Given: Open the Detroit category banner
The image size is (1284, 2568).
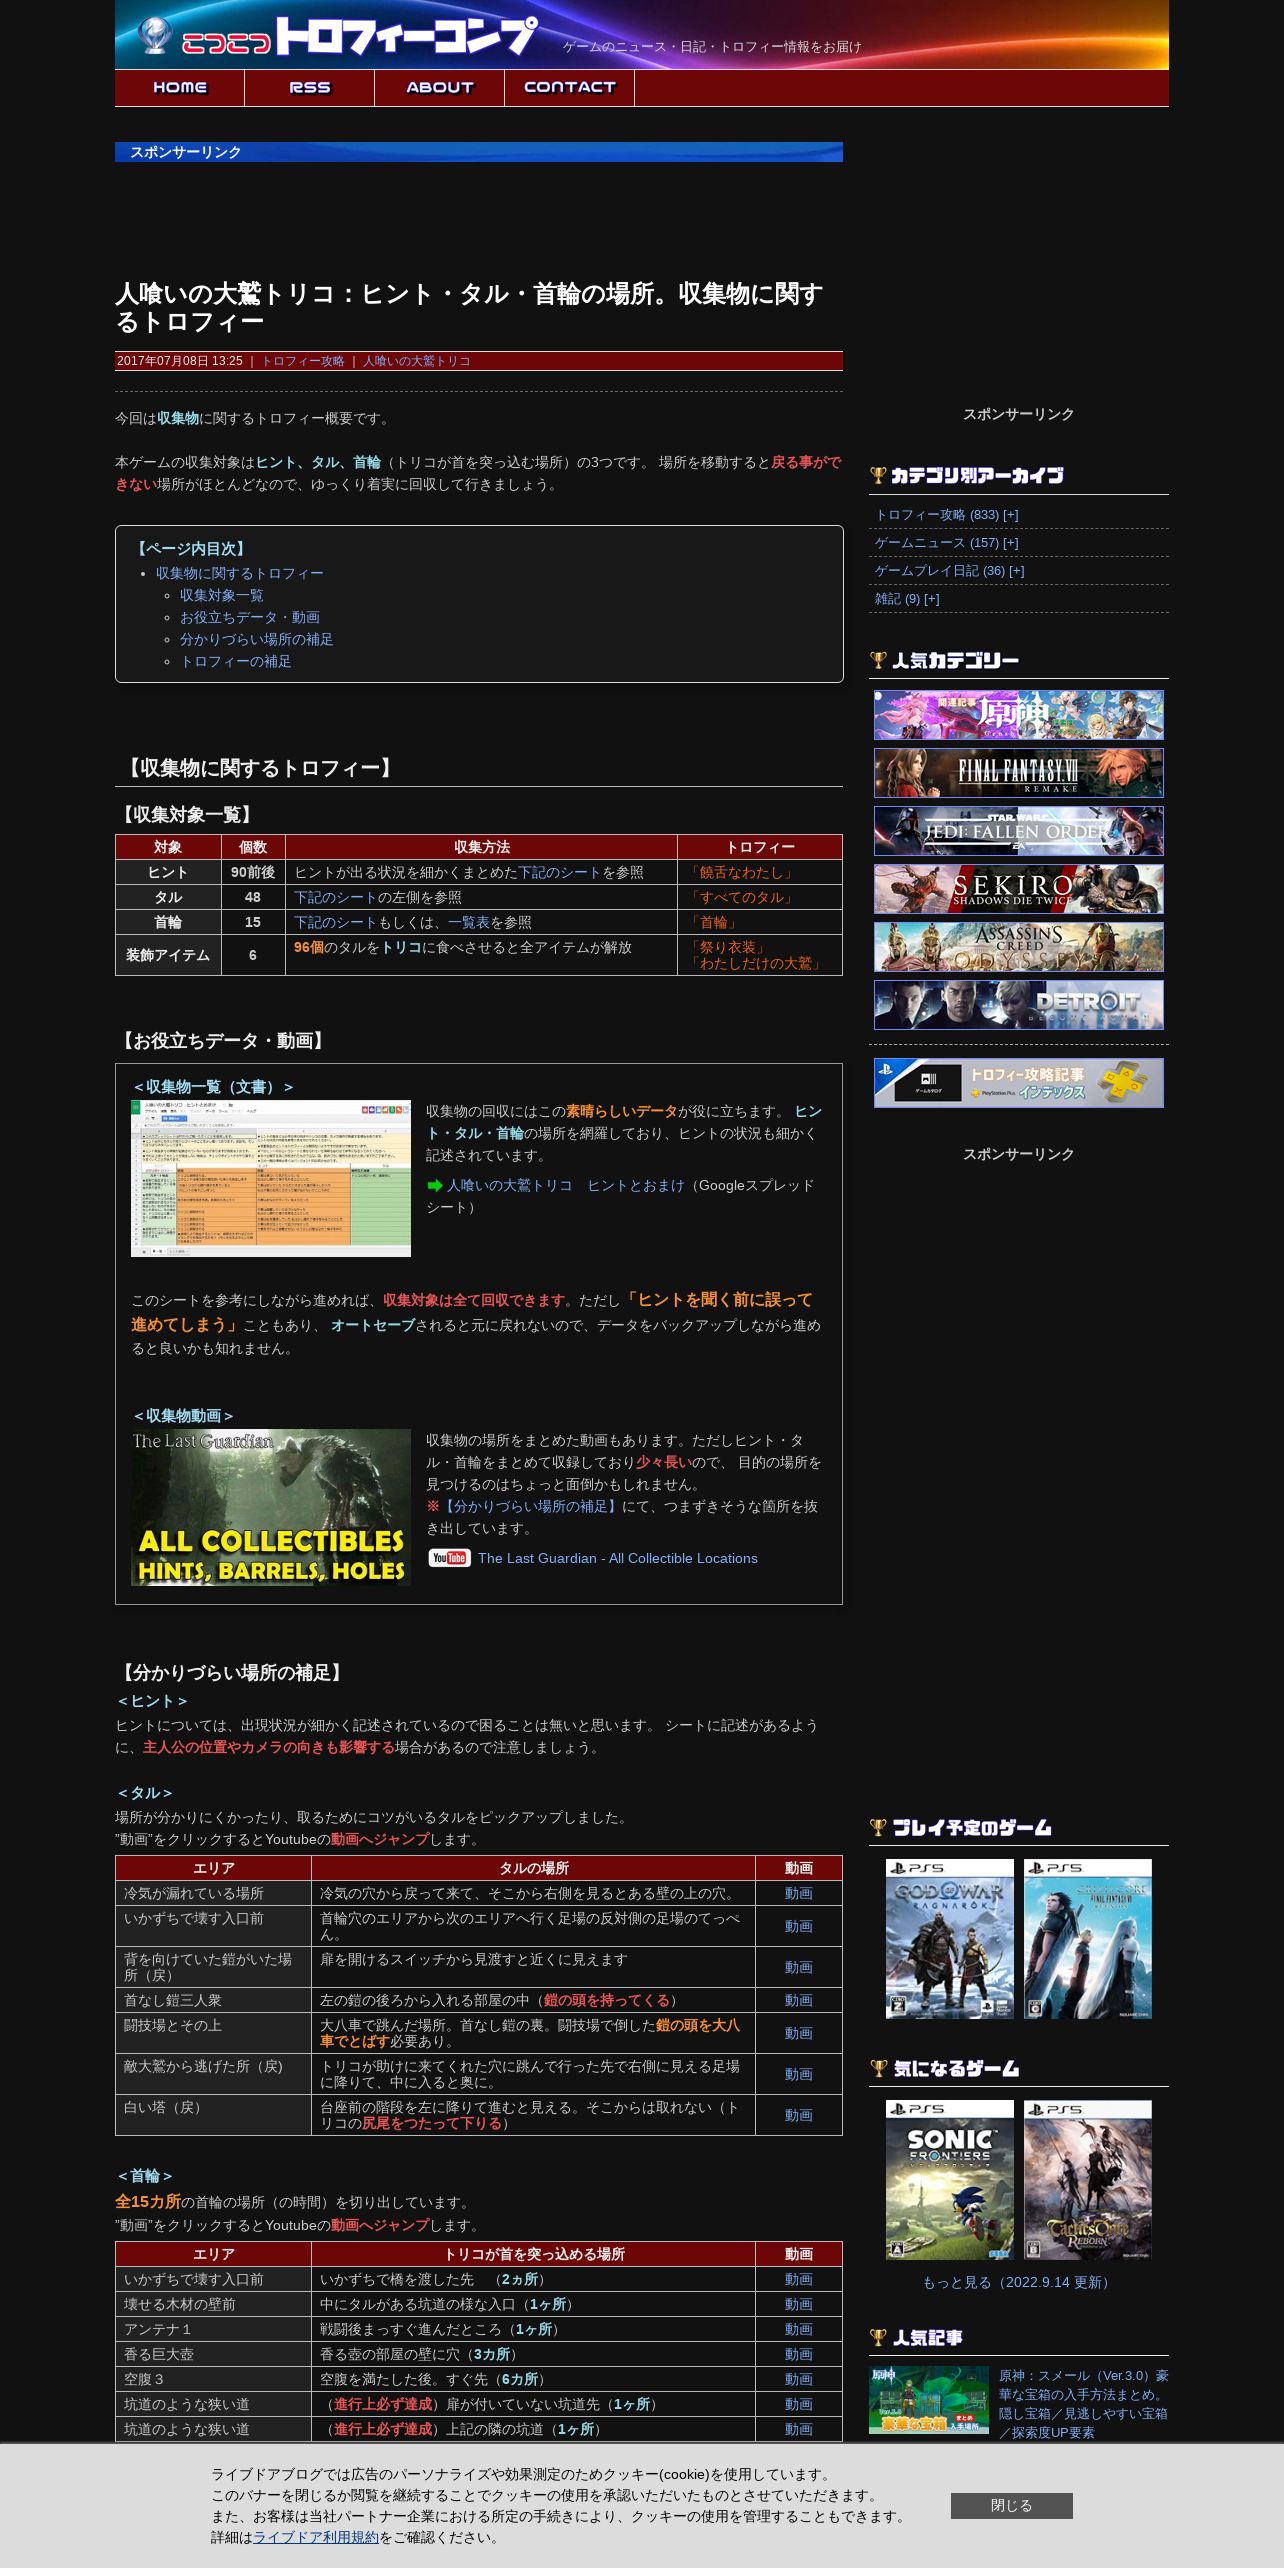Looking at the screenshot, I should (1019, 1005).
